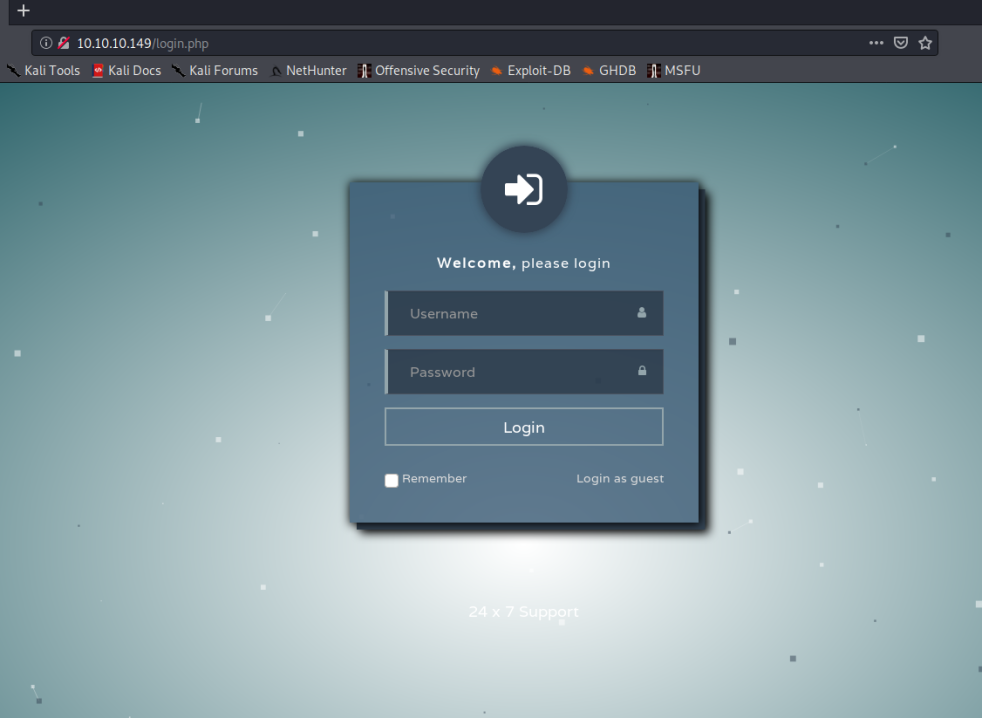Tick the Remember checkbox
Viewport: 982px width, 718px height.
(391, 480)
